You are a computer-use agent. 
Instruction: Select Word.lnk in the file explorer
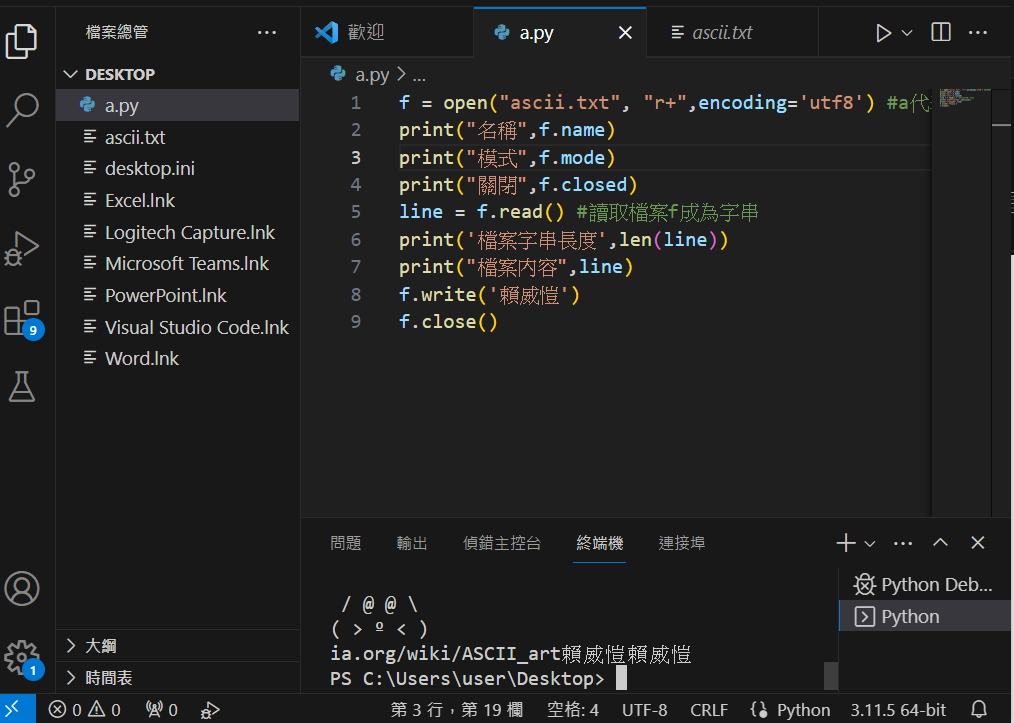[x=178, y=359]
